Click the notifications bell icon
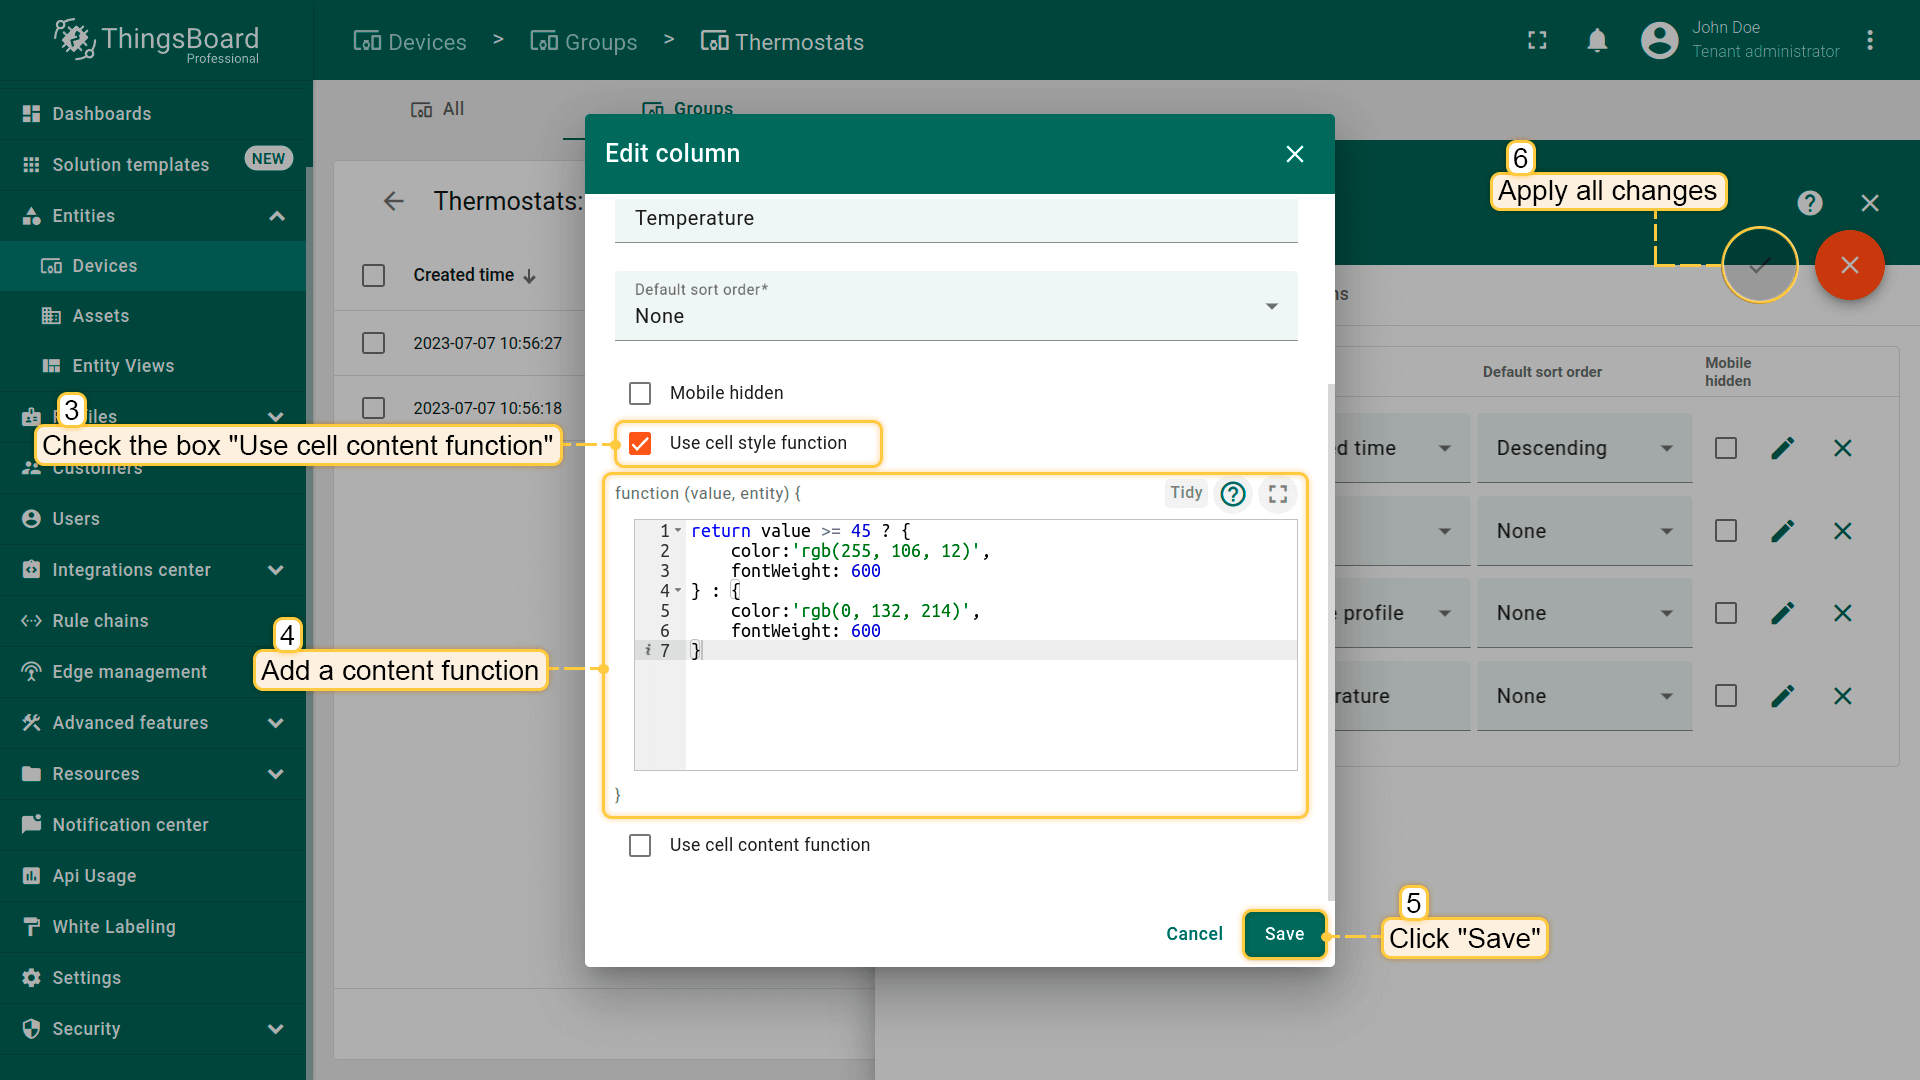Image resolution: width=1920 pixels, height=1080 pixels. click(1597, 41)
